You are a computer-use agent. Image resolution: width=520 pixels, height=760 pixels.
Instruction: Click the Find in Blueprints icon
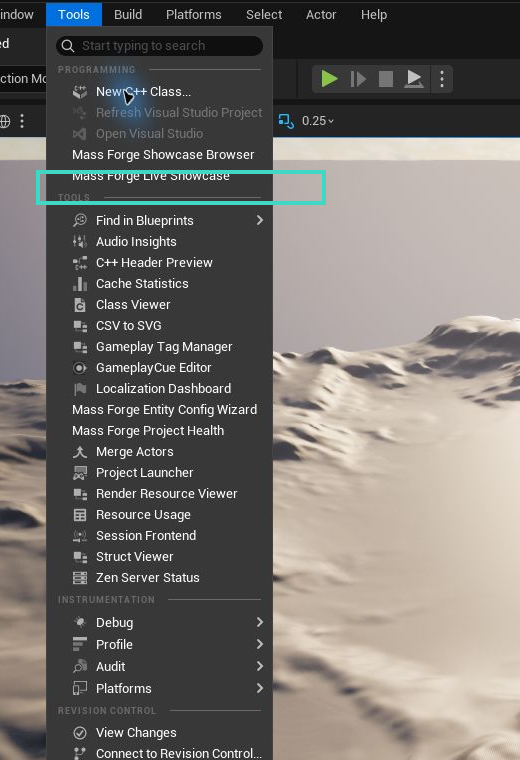point(79,221)
